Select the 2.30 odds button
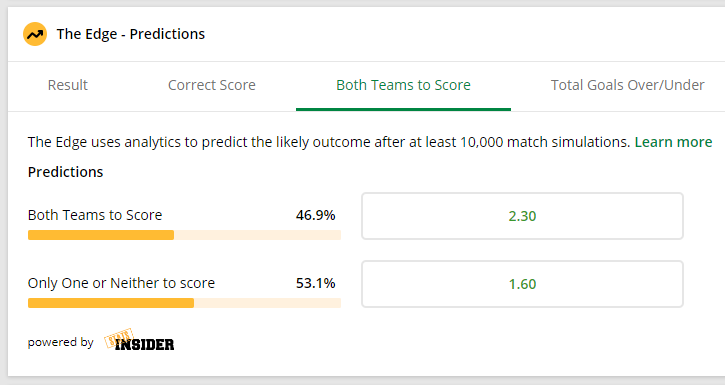 pyautogui.click(x=522, y=216)
